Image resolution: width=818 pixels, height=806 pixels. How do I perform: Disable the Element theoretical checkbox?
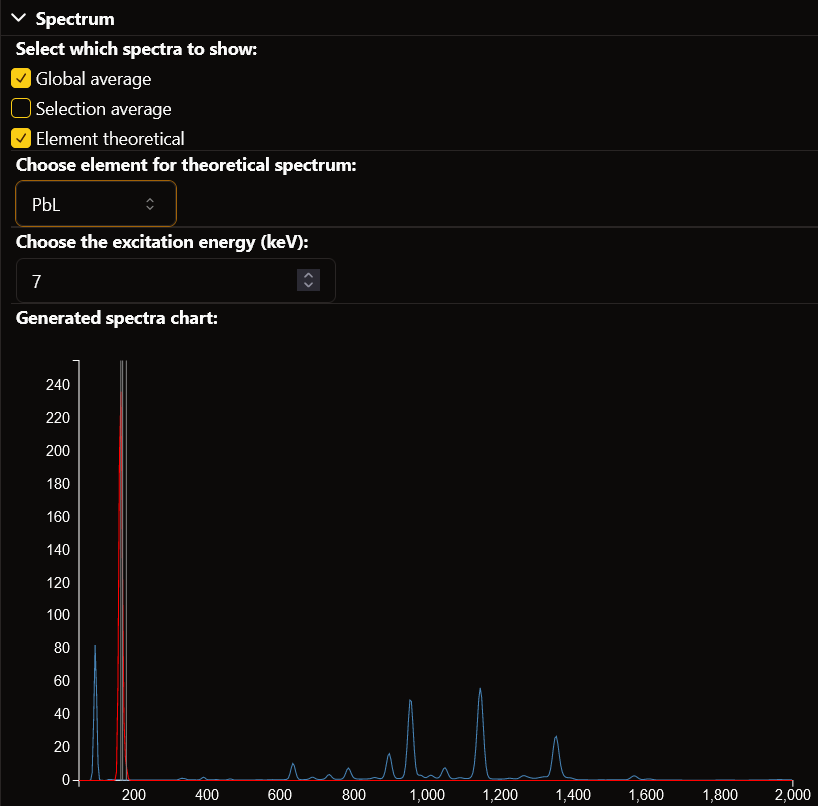(21, 139)
